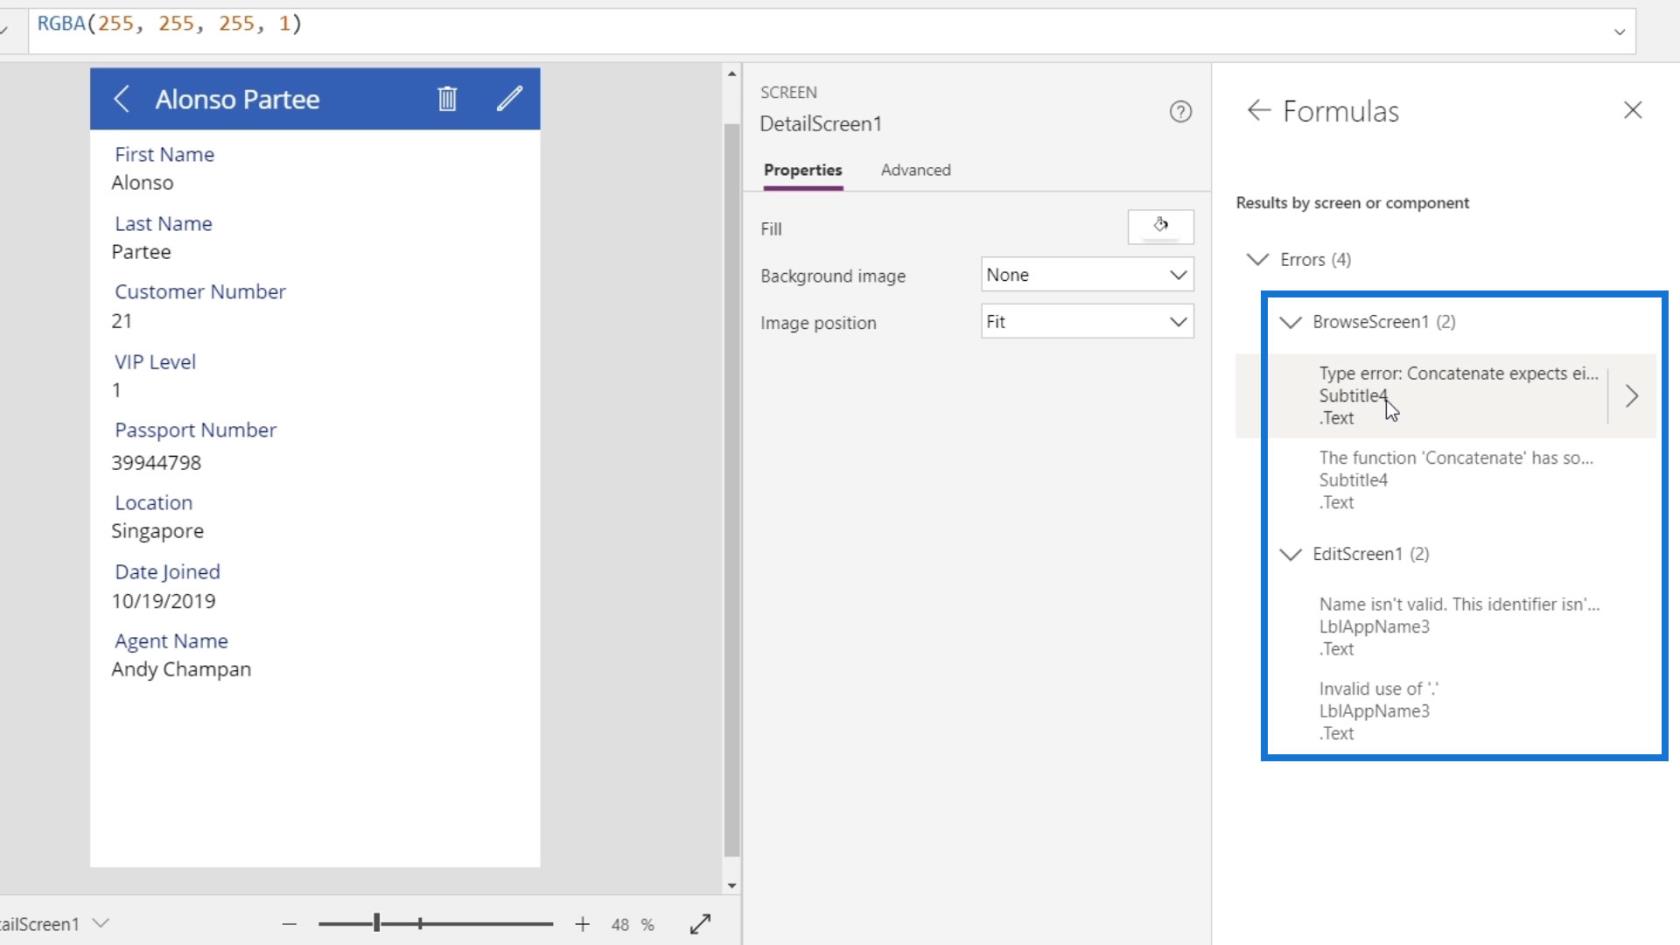Click the arrow on the Type error row
Image resolution: width=1680 pixels, height=945 pixels.
(x=1632, y=396)
